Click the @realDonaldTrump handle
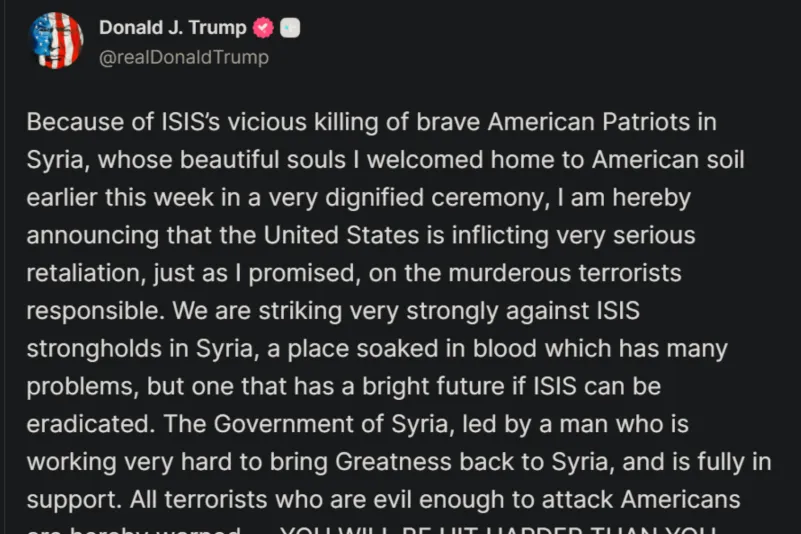This screenshot has height=534, width=801. pyautogui.click(x=184, y=57)
